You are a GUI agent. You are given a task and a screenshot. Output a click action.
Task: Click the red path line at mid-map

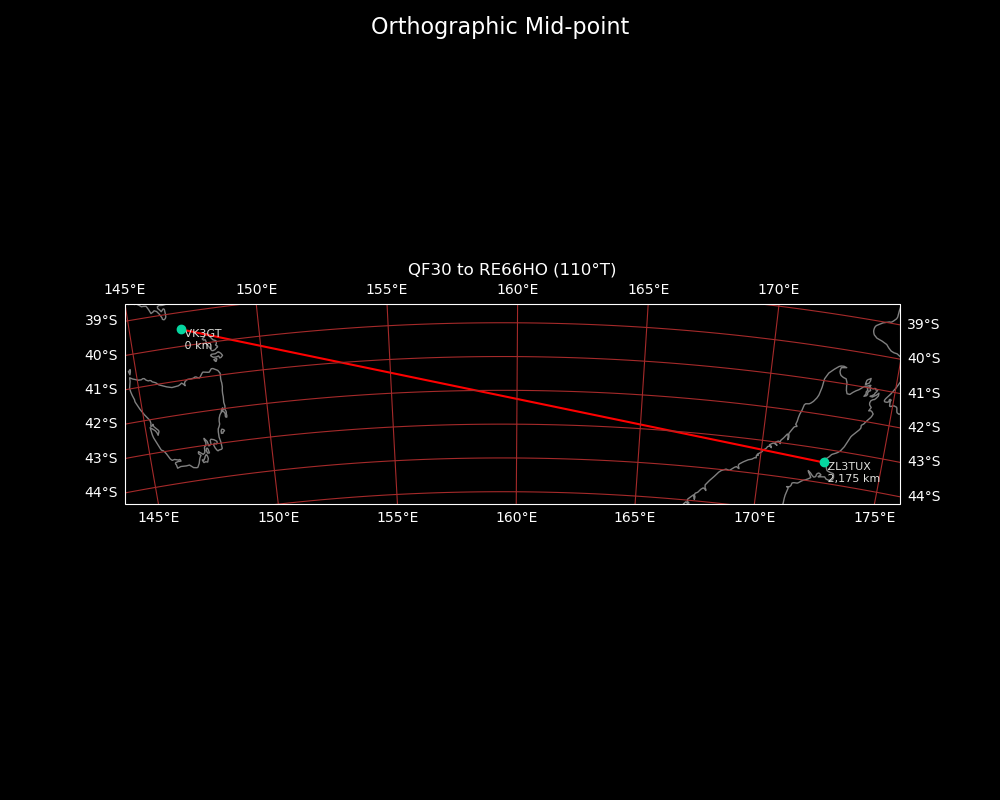pyautogui.click(x=512, y=397)
